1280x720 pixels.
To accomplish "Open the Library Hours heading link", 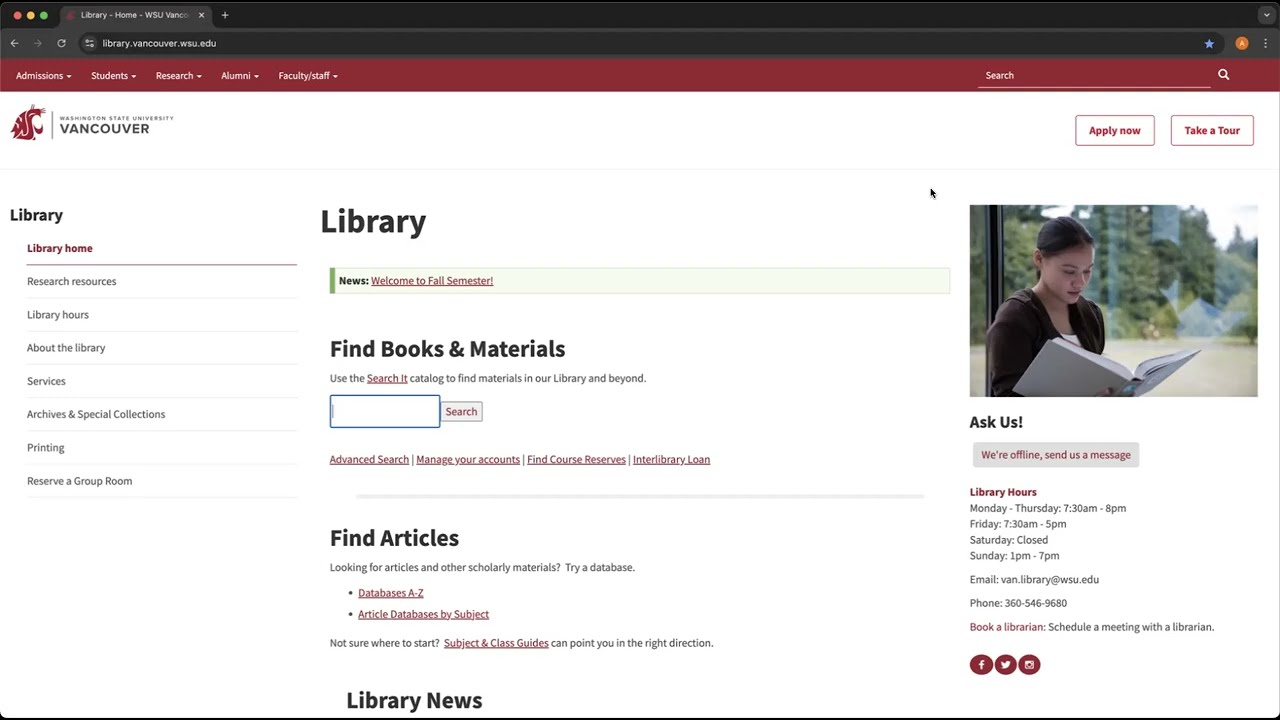I will (x=1003, y=492).
